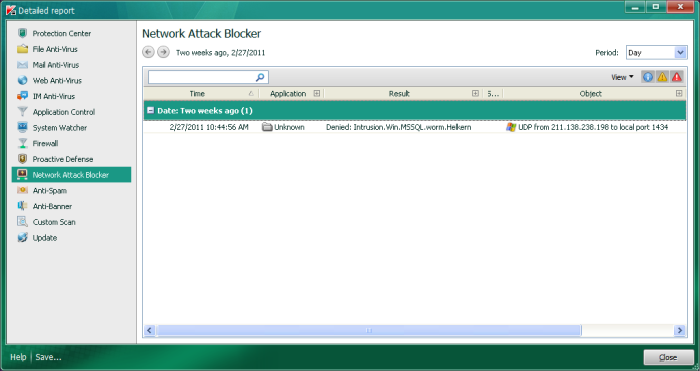Click the Web Anti-Virus globe icon
Viewport: 700px width, 371px height.
point(22,80)
